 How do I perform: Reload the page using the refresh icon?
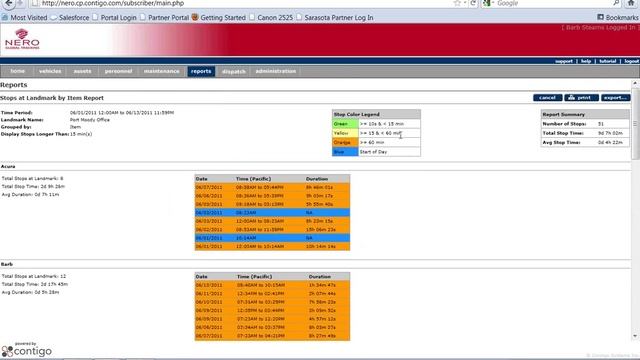(473, 3)
